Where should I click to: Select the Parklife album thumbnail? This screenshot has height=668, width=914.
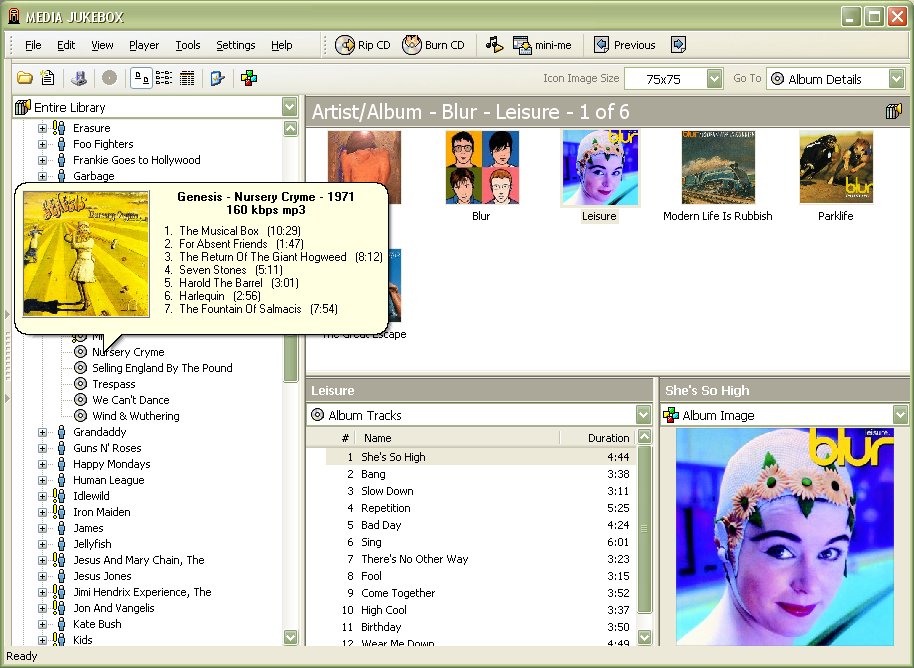point(836,167)
